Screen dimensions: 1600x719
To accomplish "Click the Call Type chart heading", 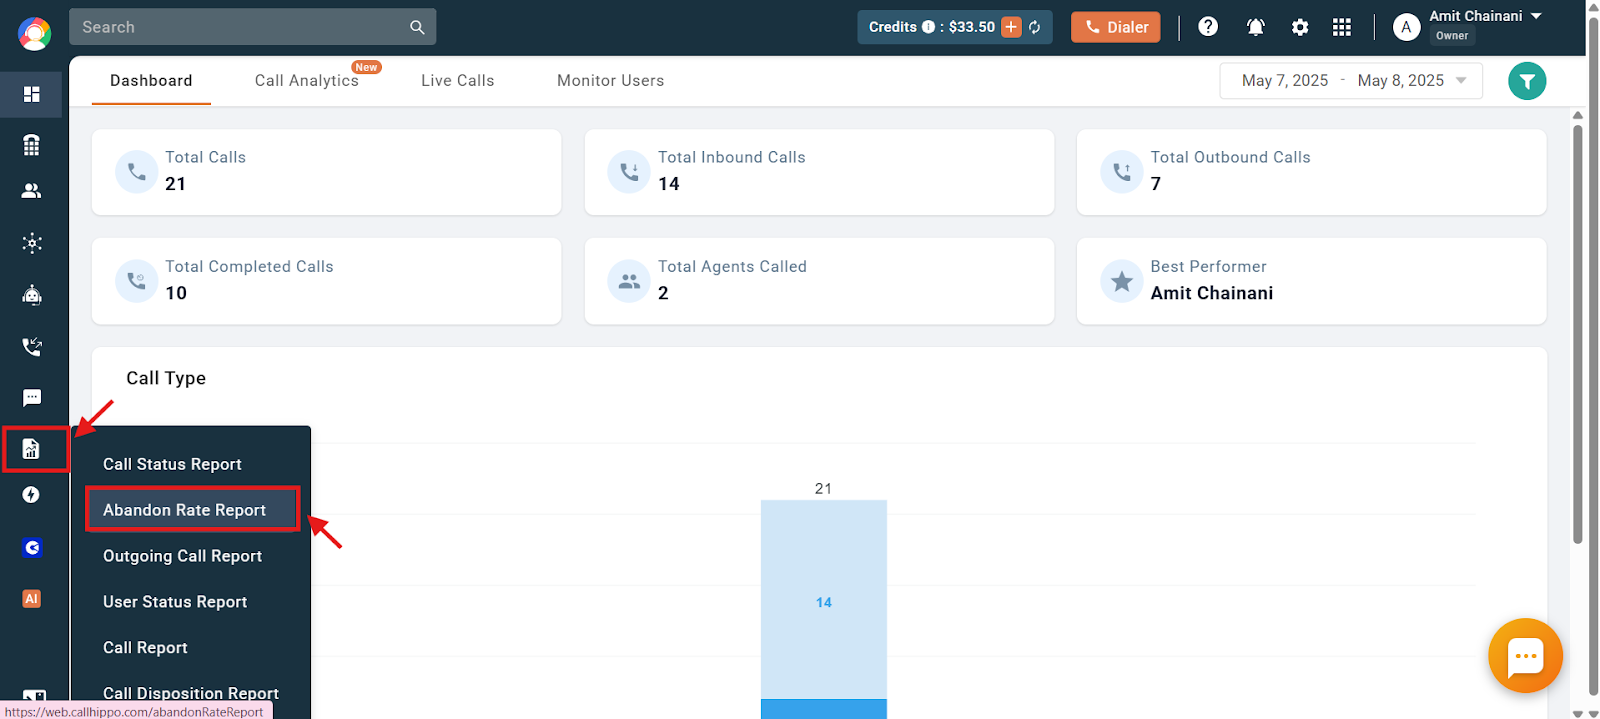I will tap(166, 378).
